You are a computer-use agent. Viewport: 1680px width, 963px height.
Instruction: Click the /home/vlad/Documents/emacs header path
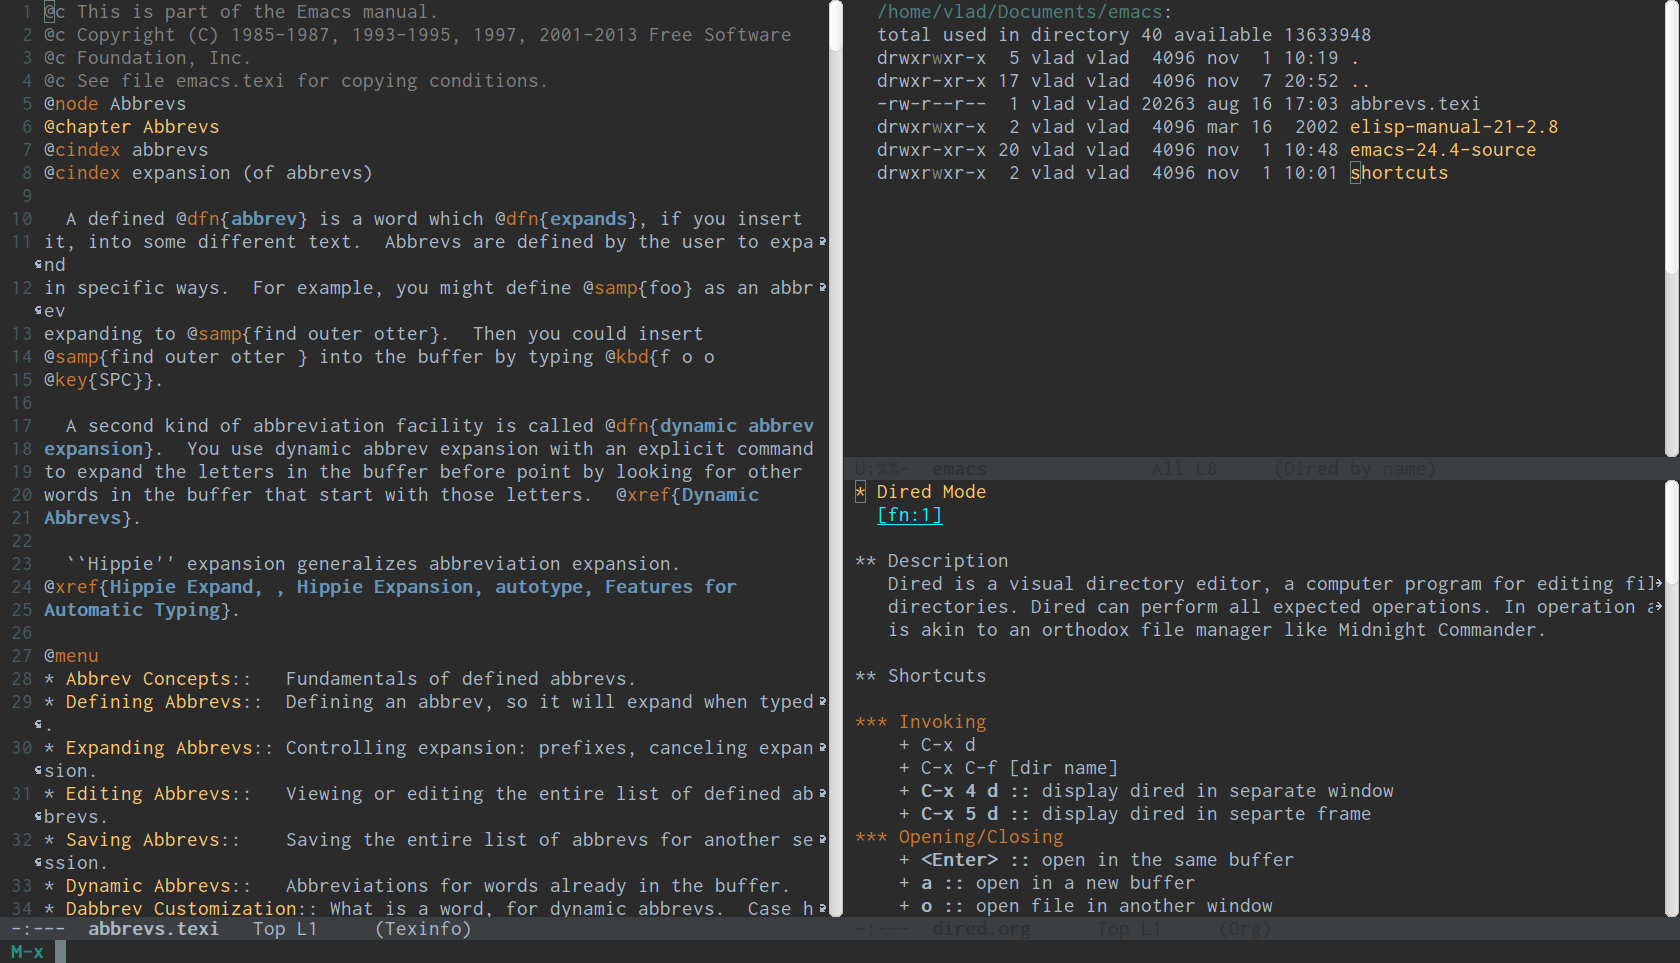tap(1025, 12)
